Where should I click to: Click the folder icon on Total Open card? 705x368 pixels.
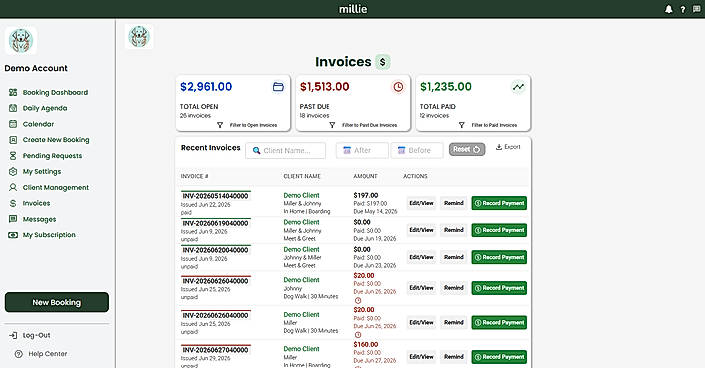[x=278, y=87]
